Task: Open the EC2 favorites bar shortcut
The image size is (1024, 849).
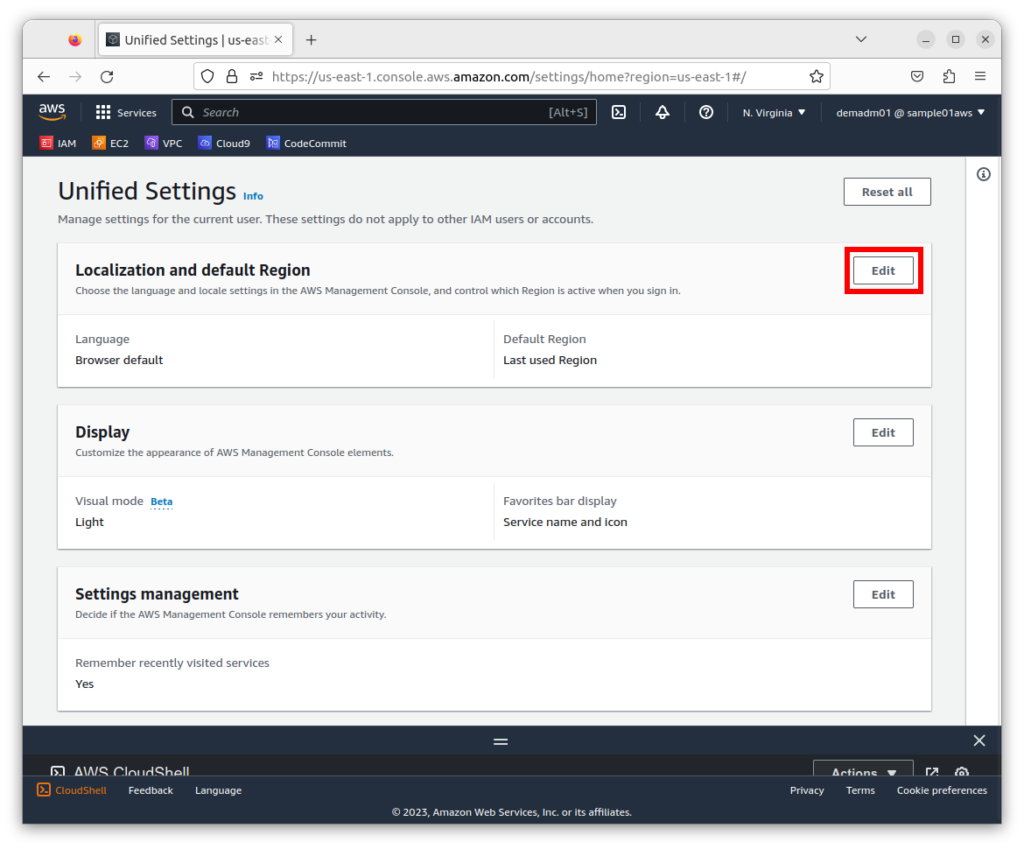Action: tap(110, 143)
